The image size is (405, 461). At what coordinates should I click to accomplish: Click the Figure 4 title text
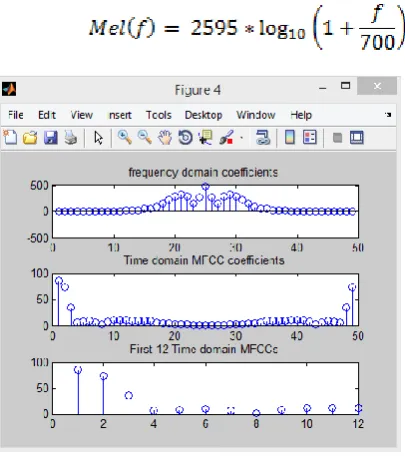coord(198,90)
